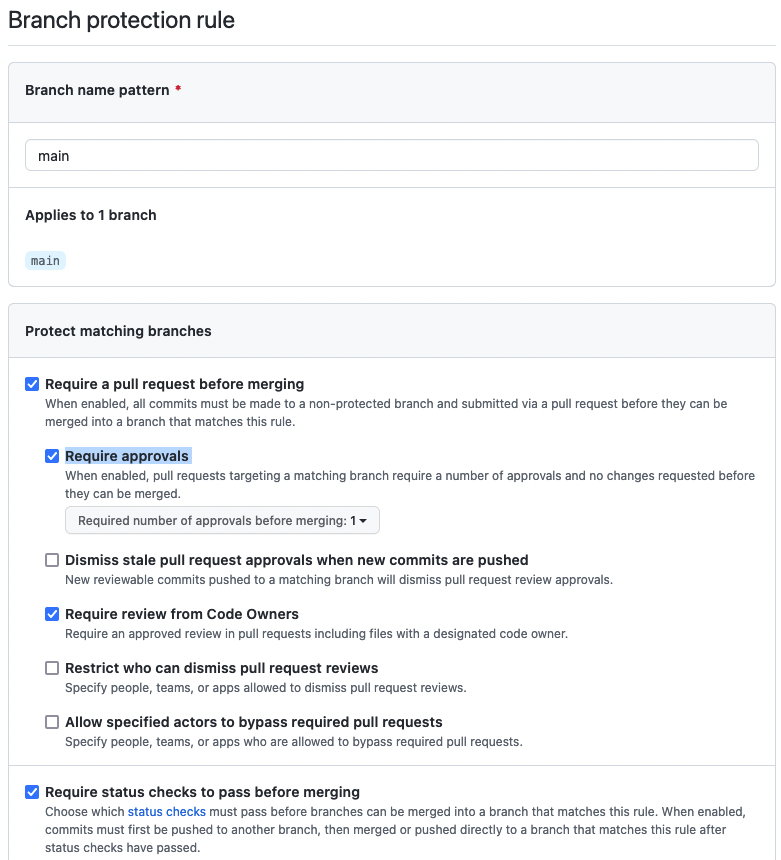Image resolution: width=781 pixels, height=860 pixels.
Task: Click the "Branch name pattern" label
Action: [95, 90]
